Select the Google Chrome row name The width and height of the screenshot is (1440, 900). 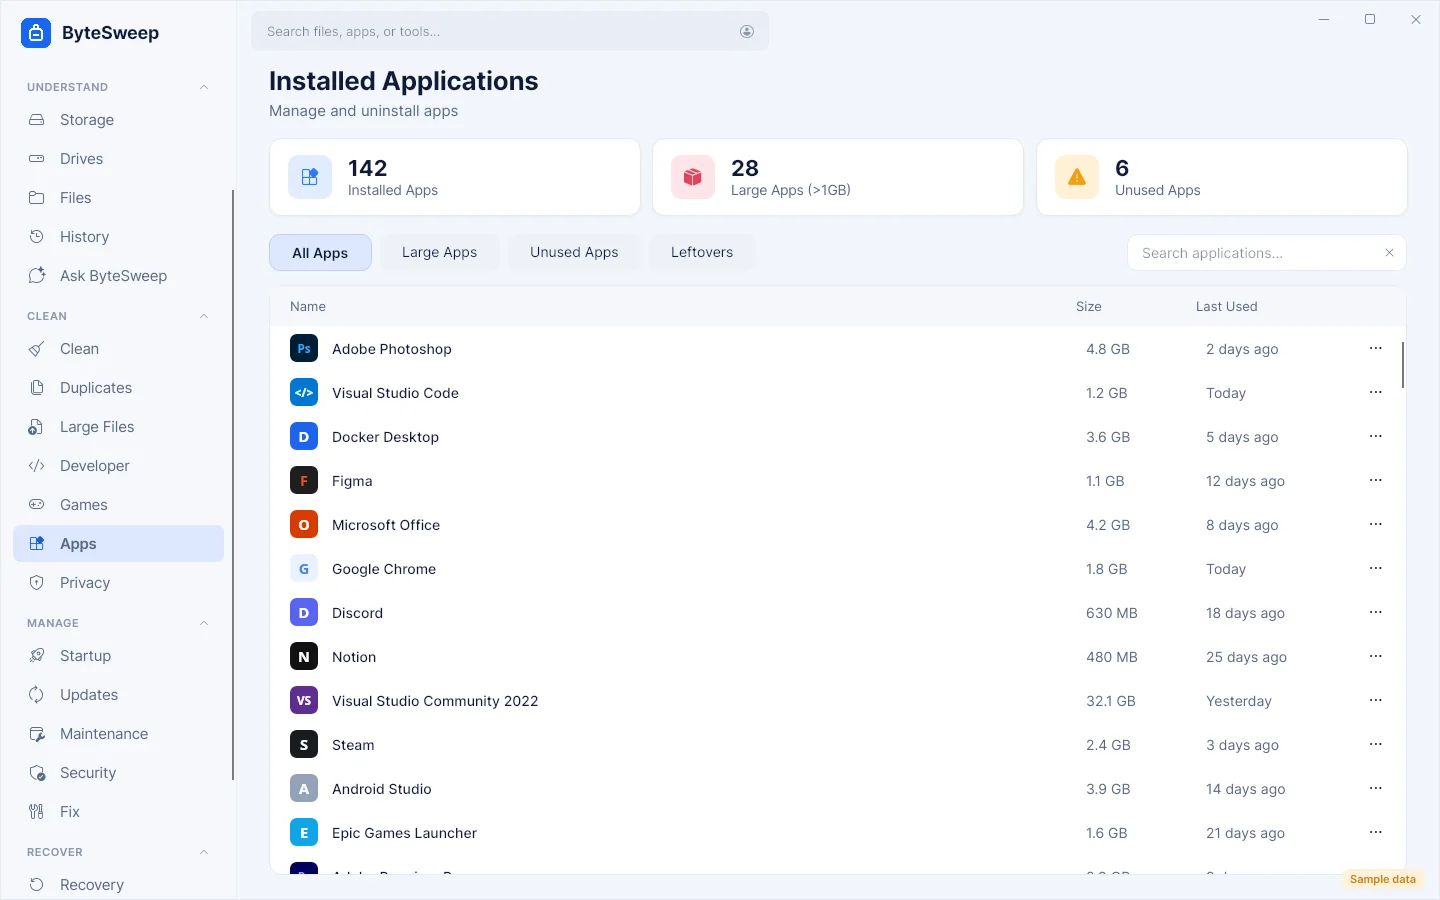click(x=384, y=569)
